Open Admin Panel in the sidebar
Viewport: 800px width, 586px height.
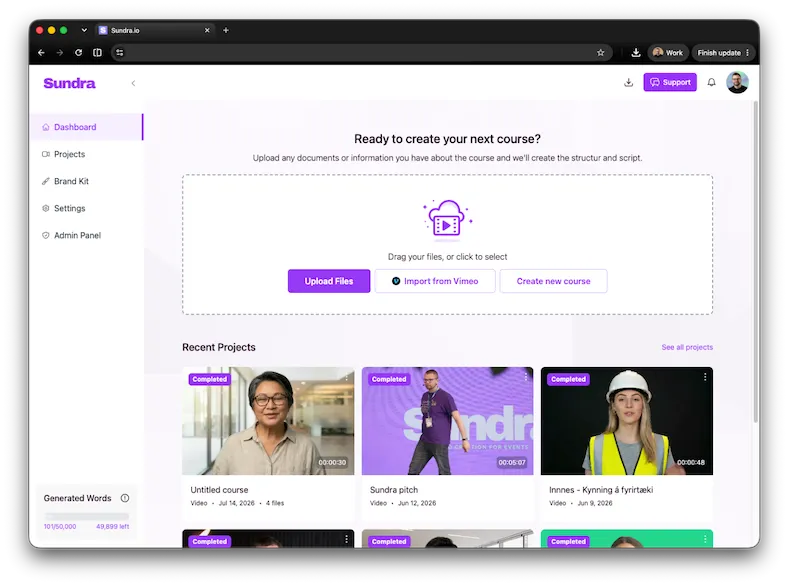[x=86, y=235]
